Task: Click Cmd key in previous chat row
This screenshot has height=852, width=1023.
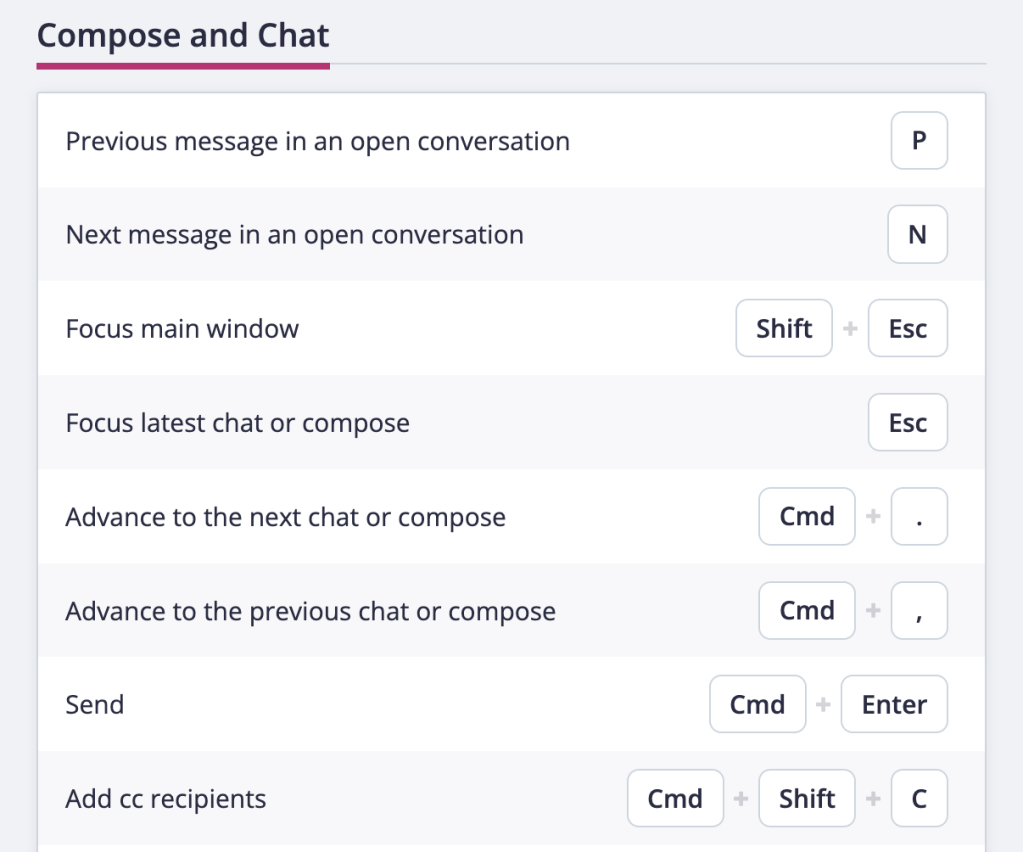Action: click(x=807, y=611)
